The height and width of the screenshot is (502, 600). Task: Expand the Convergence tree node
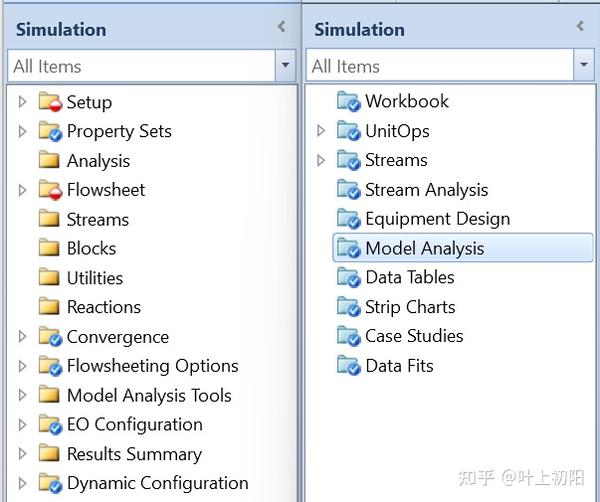click(x=23, y=337)
